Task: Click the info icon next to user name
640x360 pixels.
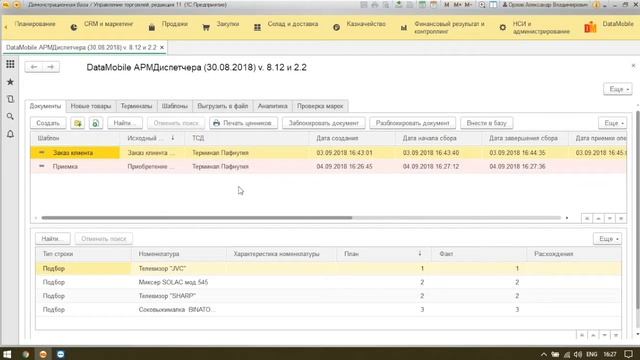Action: pos(596,5)
